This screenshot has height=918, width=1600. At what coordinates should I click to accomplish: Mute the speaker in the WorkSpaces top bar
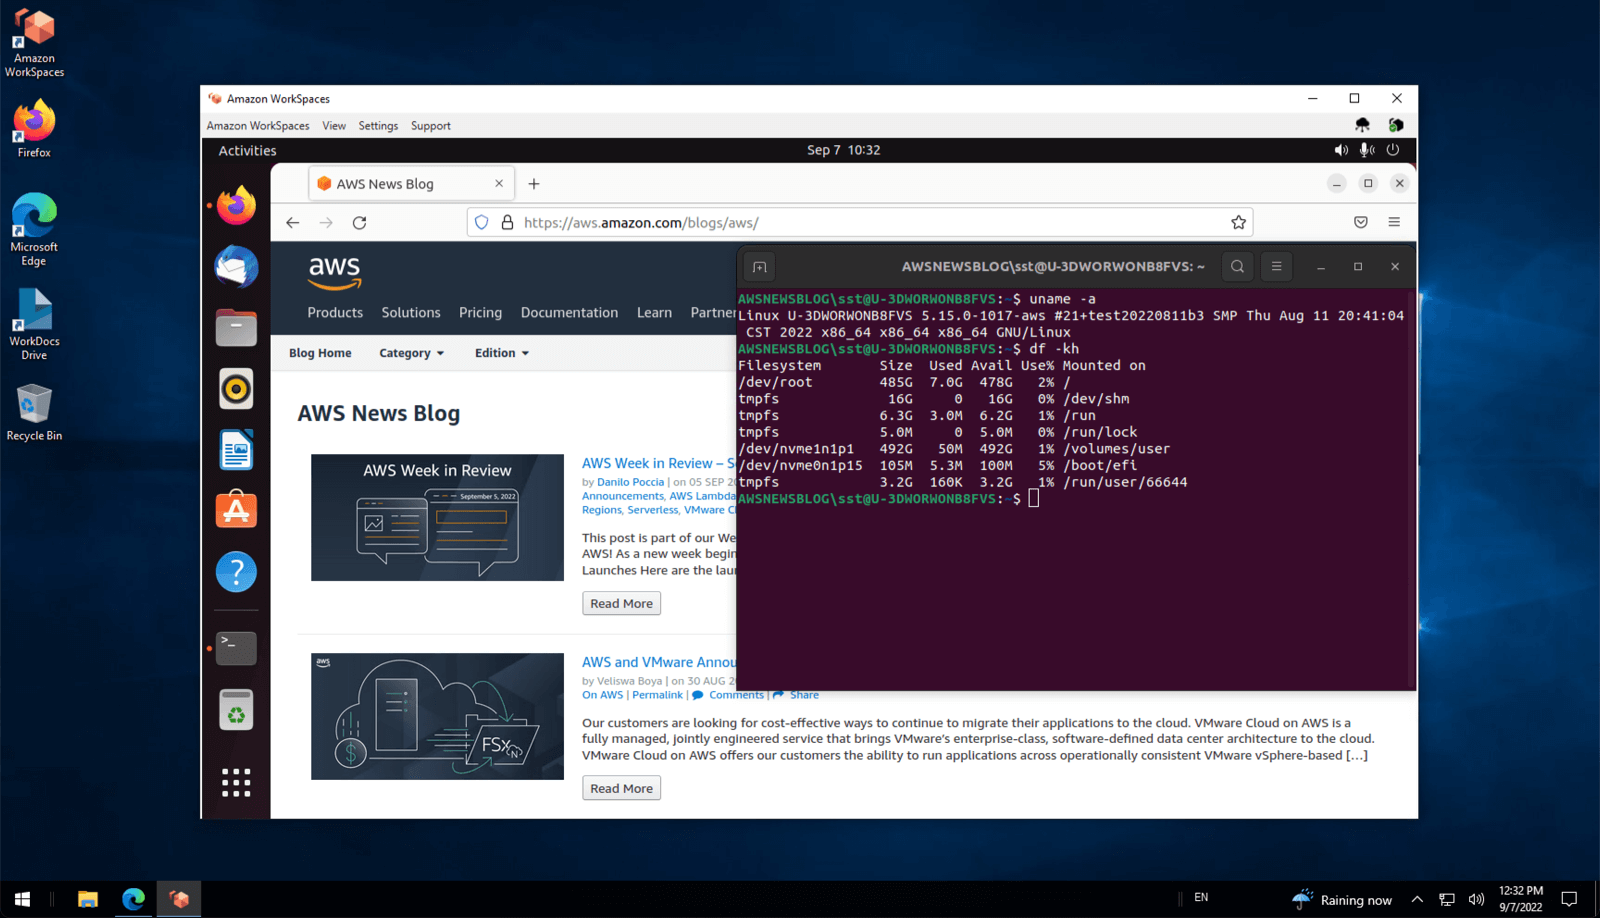point(1341,150)
